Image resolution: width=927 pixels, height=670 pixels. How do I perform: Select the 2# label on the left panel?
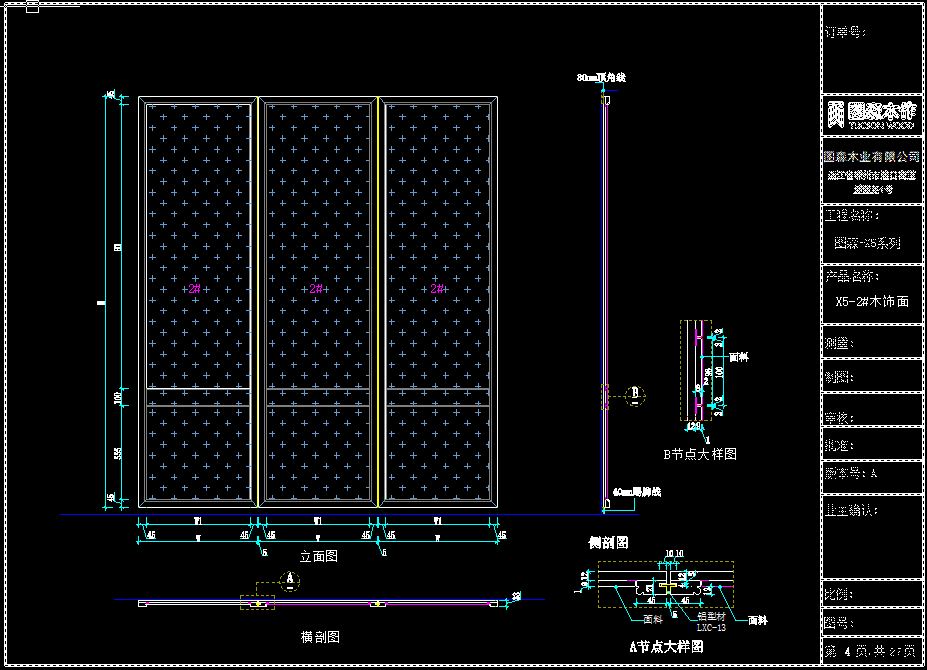(x=194, y=289)
